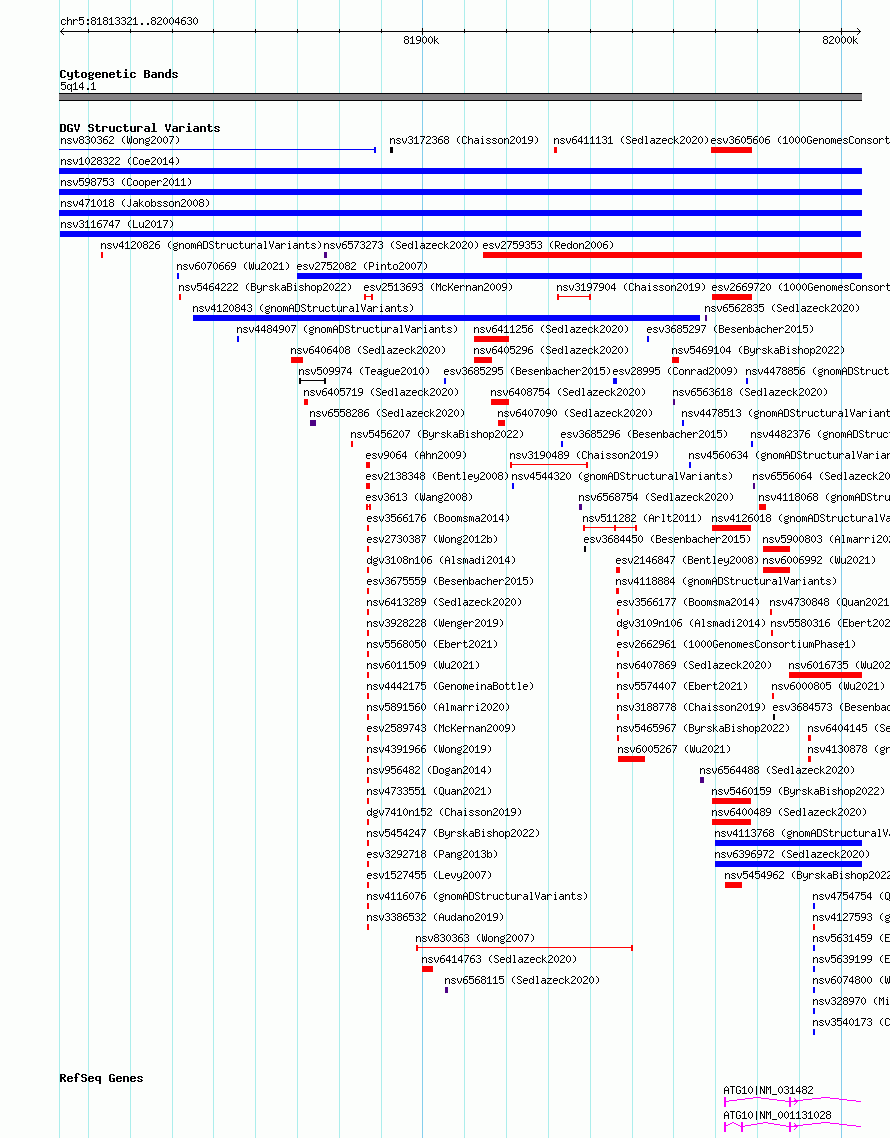Select nsv6411256 (Sedlazeck2020) red bar
Viewport: 890px width, 1138px height.
pyautogui.click(x=491, y=339)
